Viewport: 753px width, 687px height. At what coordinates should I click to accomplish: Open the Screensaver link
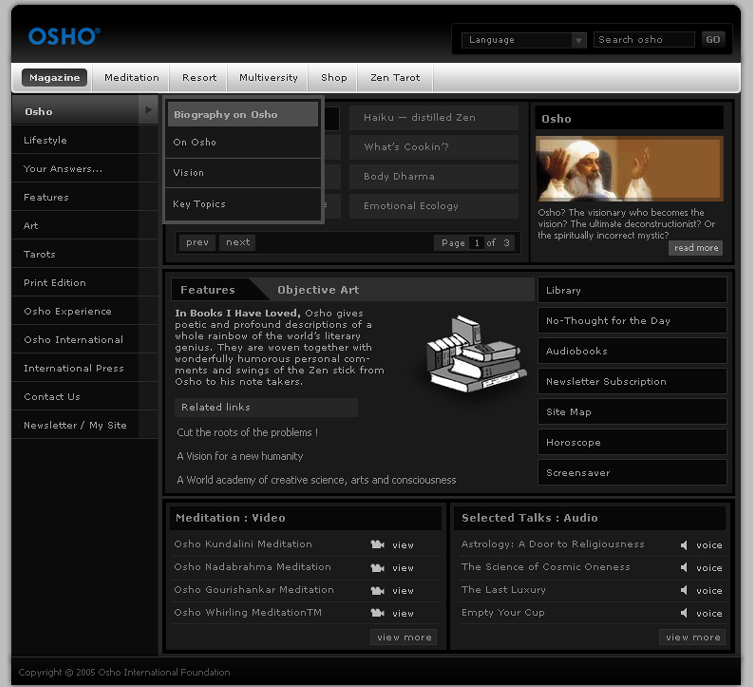(632, 473)
